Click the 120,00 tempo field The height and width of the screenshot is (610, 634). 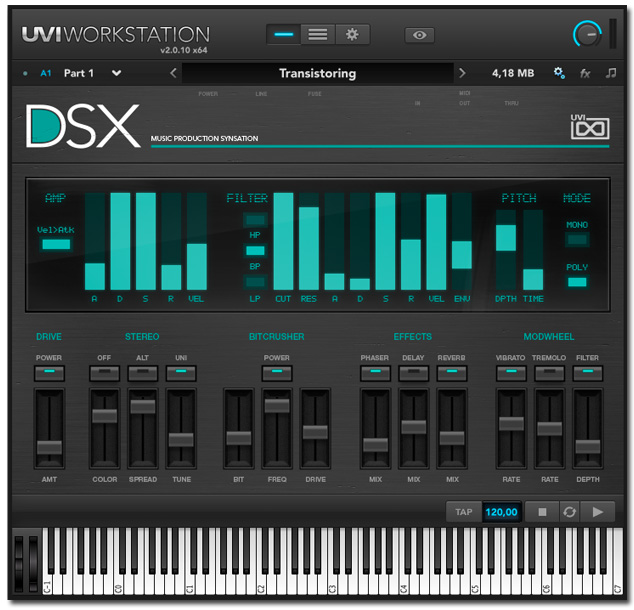click(x=501, y=512)
